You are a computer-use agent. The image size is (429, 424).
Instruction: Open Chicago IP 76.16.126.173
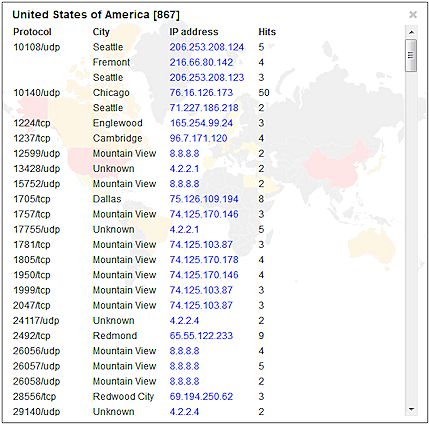click(201, 93)
